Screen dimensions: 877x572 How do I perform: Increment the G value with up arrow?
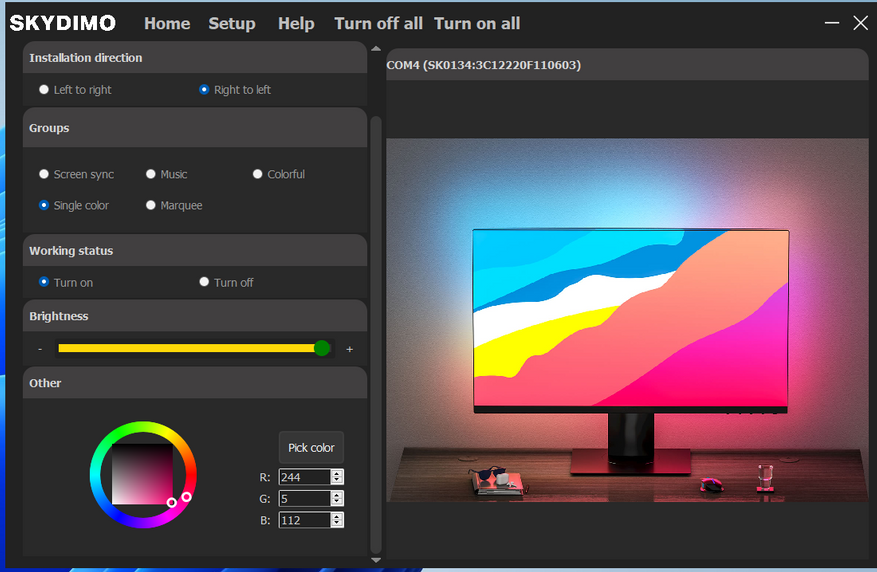tap(337, 495)
